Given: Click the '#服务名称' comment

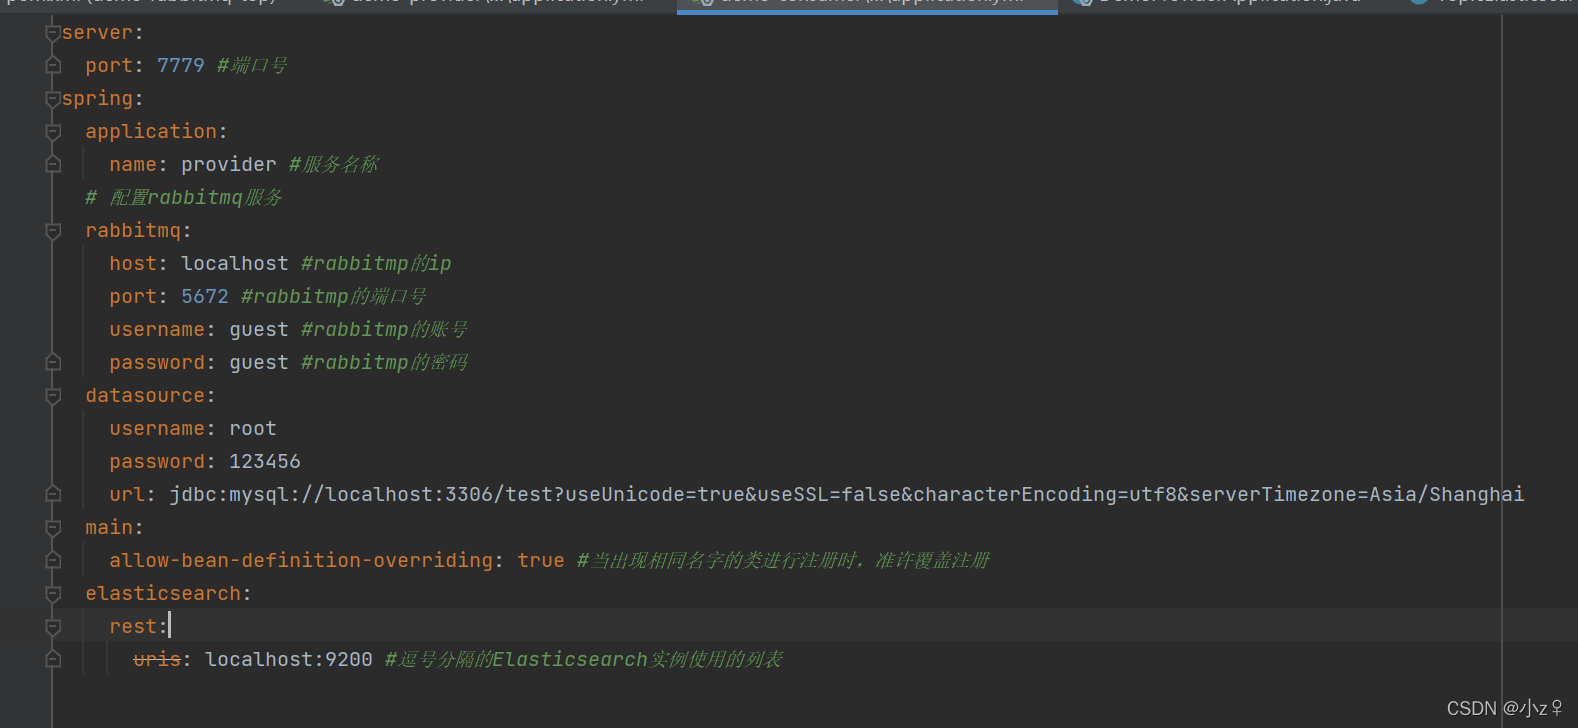Looking at the screenshot, I should [x=334, y=165].
